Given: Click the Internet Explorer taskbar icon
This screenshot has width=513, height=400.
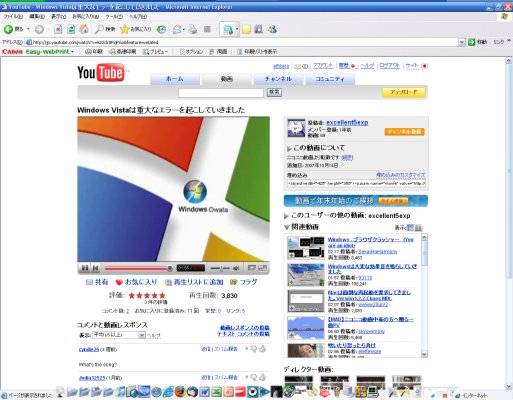Looking at the screenshot, I should [168, 392].
